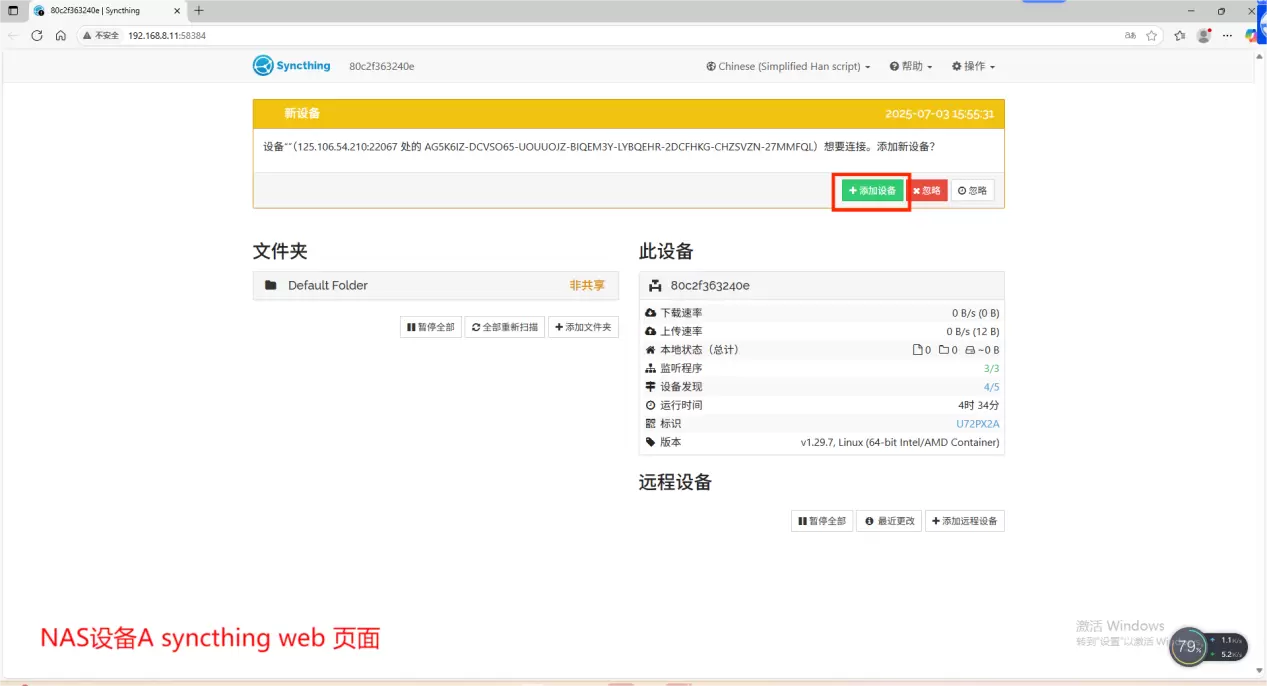Click 全部重新扫描 rescan all button

click(505, 327)
